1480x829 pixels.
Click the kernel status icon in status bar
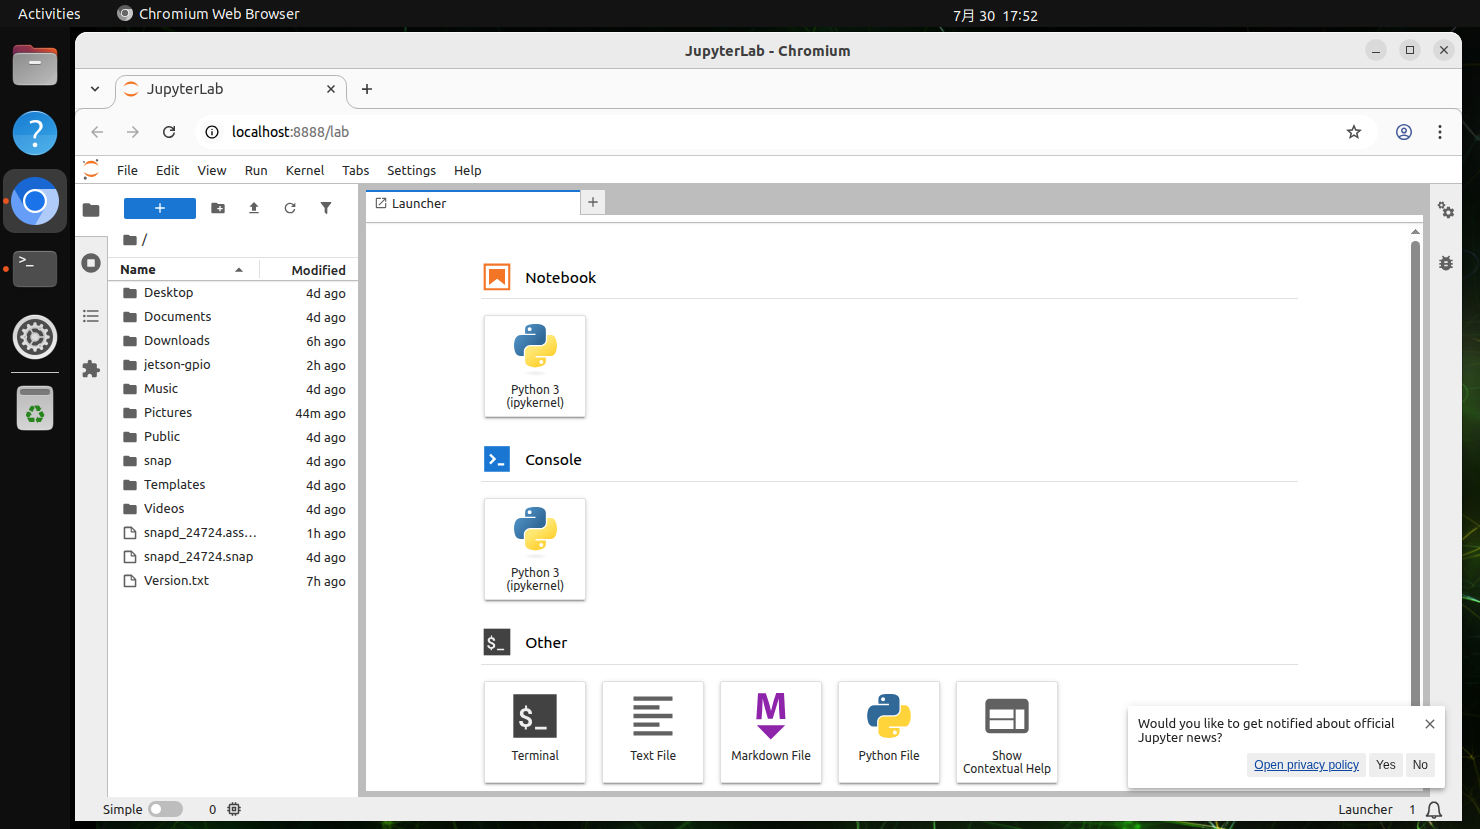click(234, 809)
